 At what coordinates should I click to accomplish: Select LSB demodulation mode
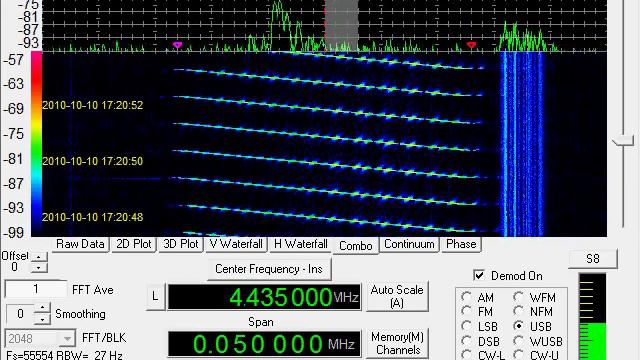(467, 326)
